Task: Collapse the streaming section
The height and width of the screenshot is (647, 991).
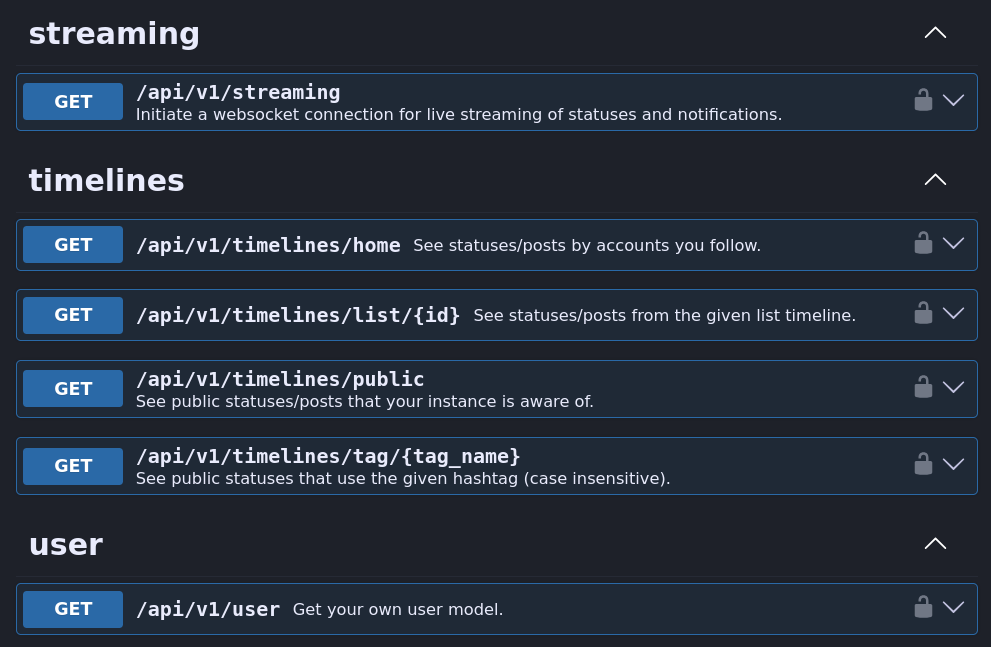Action: coord(935,33)
